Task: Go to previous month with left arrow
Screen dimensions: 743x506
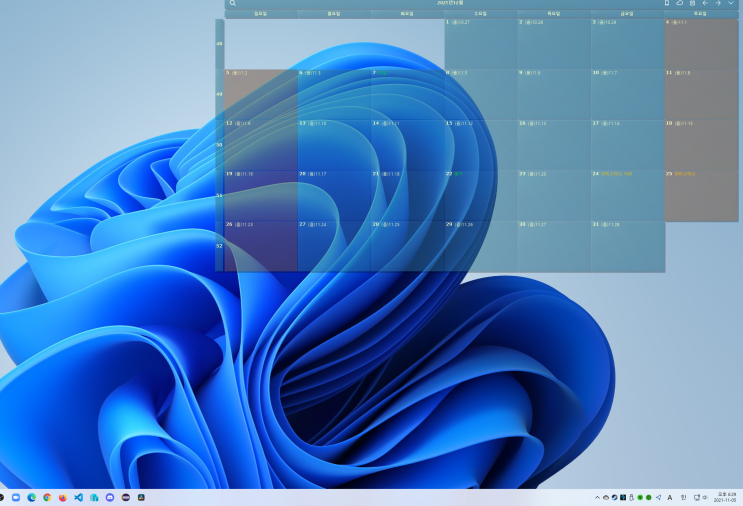Action: (x=705, y=3)
